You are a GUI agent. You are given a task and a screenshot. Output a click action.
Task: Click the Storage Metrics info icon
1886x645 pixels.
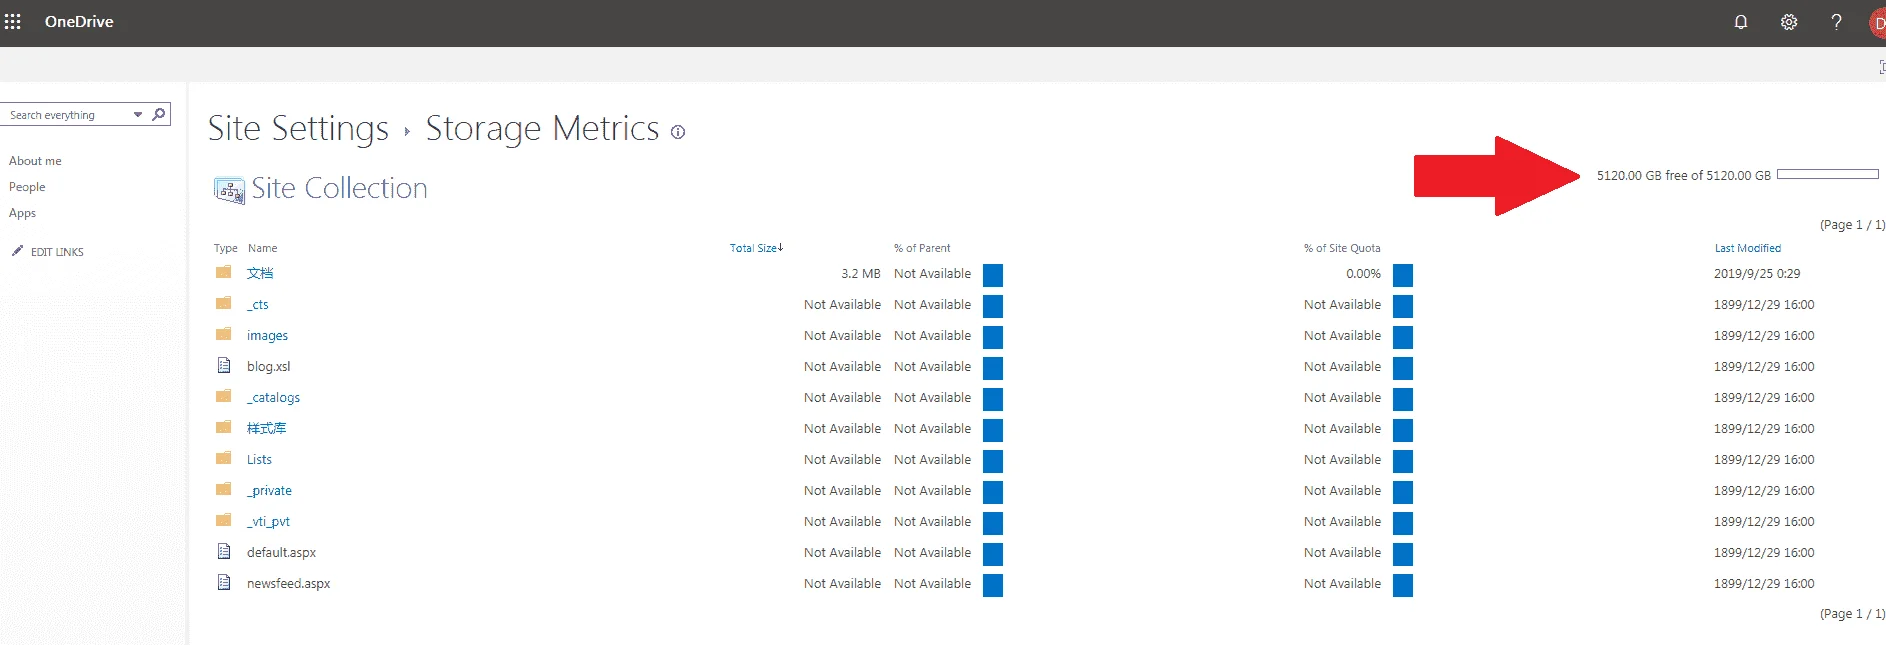coord(678,132)
